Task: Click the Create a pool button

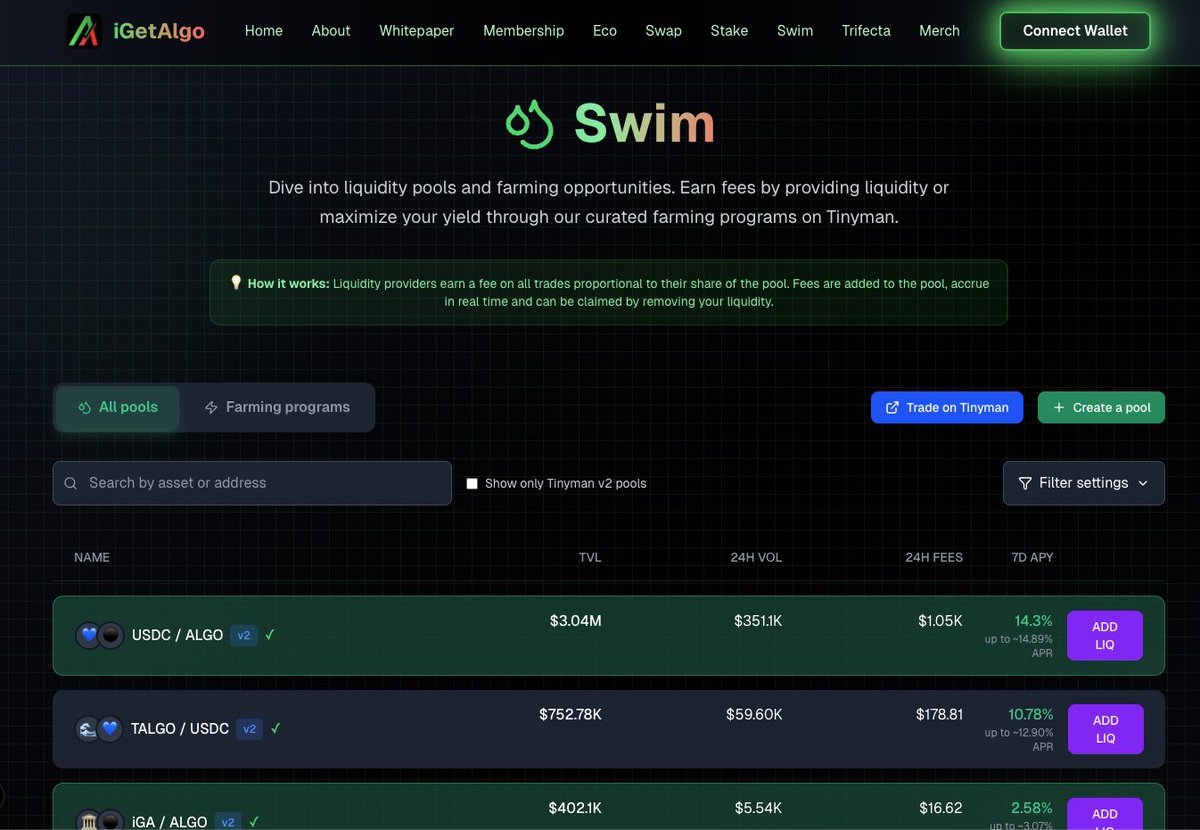Action: coord(1101,407)
